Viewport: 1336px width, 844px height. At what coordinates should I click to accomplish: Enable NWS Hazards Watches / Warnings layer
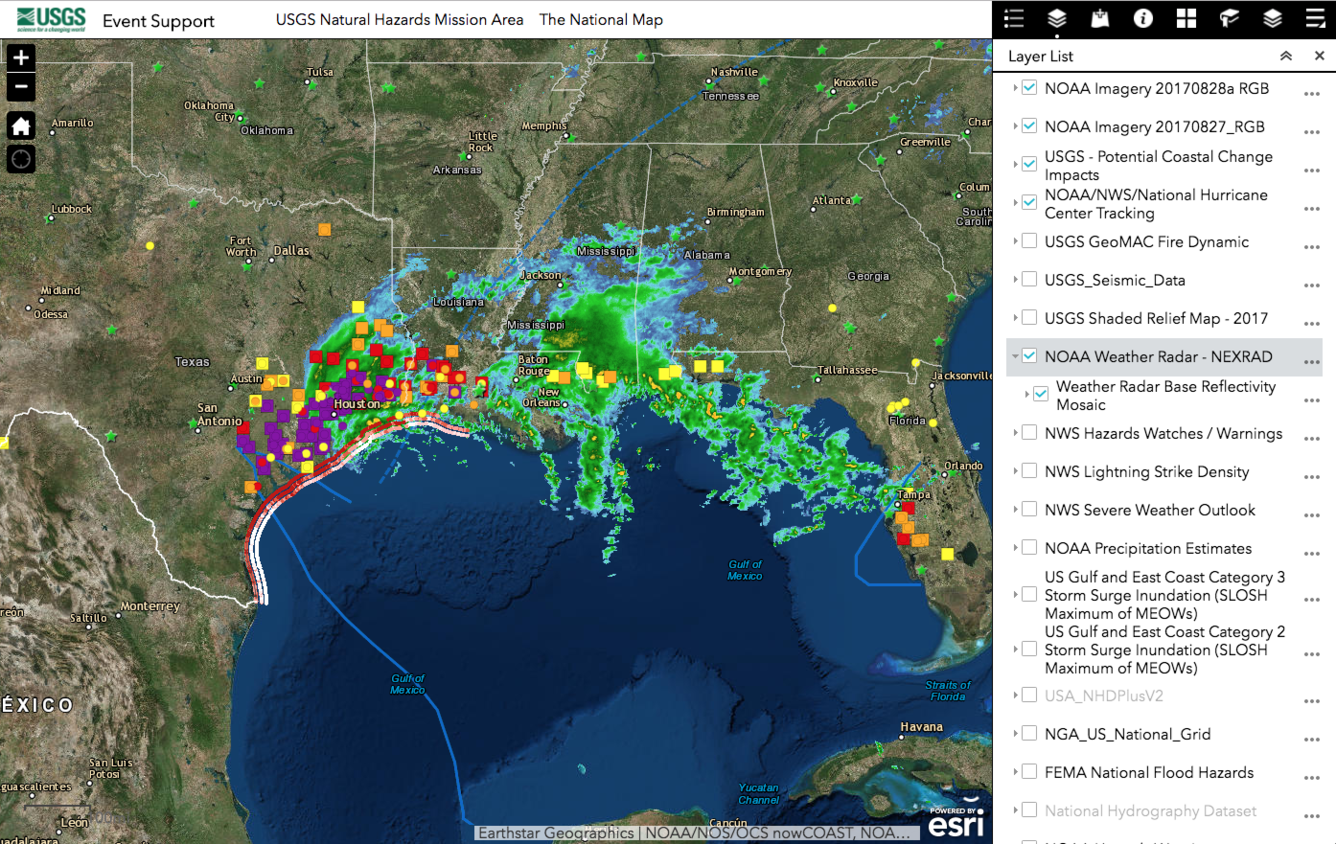(x=1029, y=432)
